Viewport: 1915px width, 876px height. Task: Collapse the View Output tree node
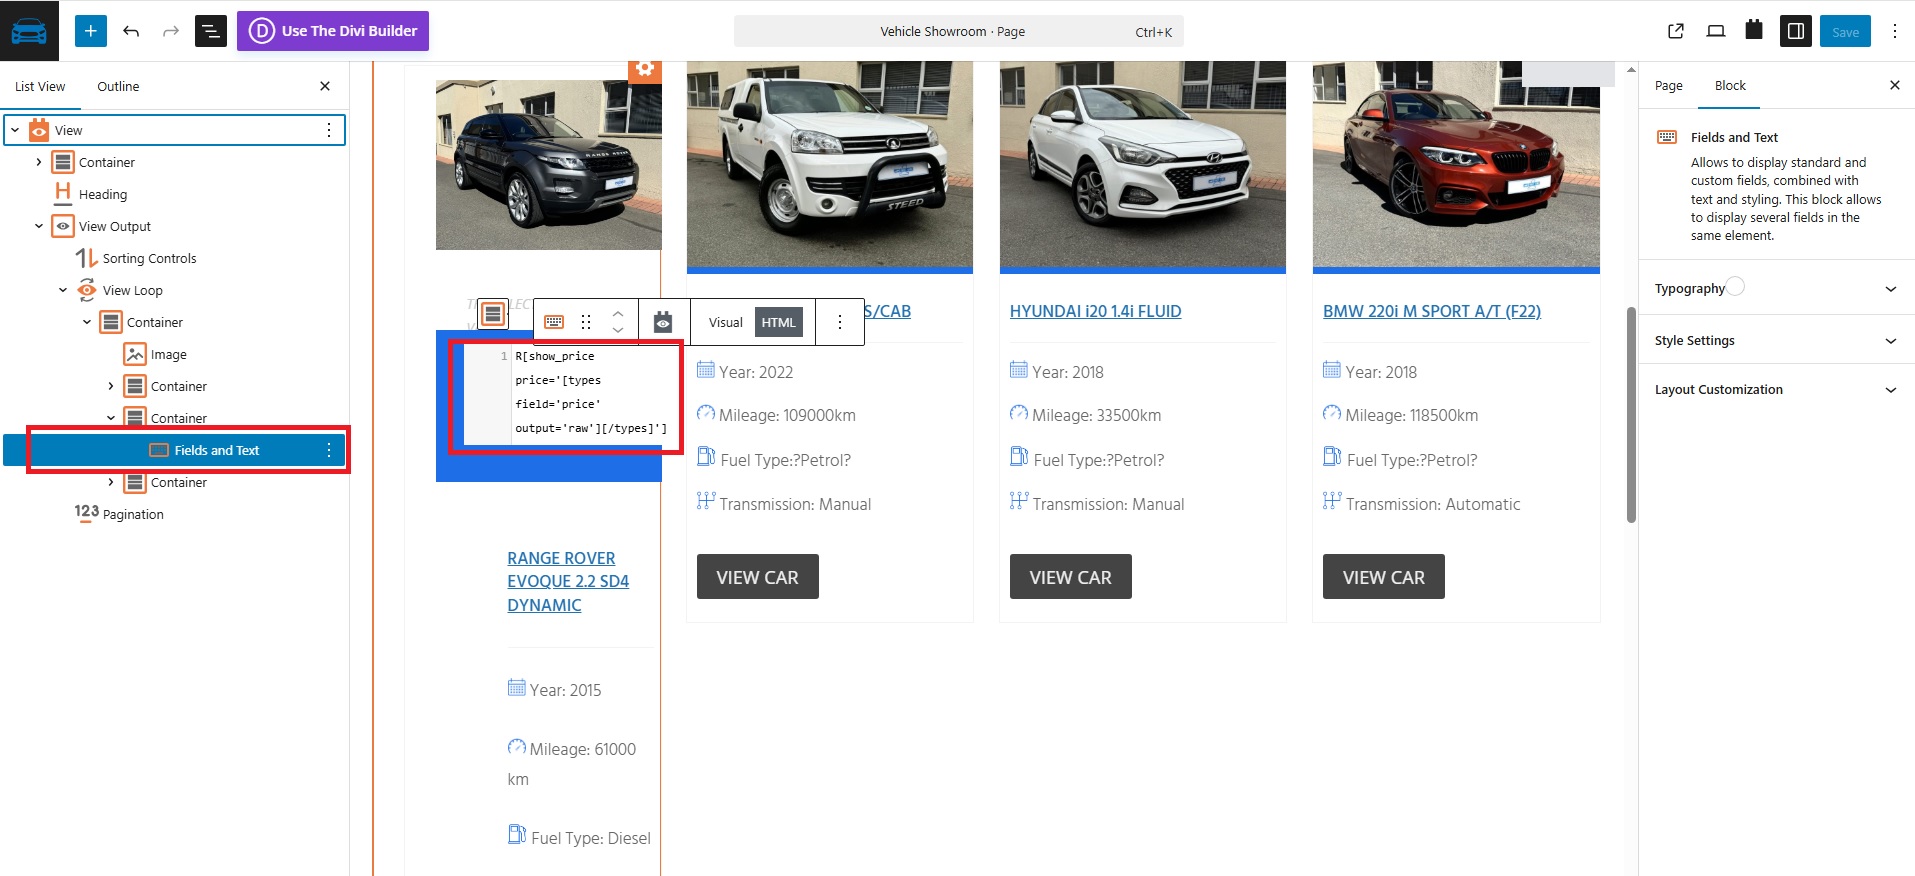[x=39, y=226]
